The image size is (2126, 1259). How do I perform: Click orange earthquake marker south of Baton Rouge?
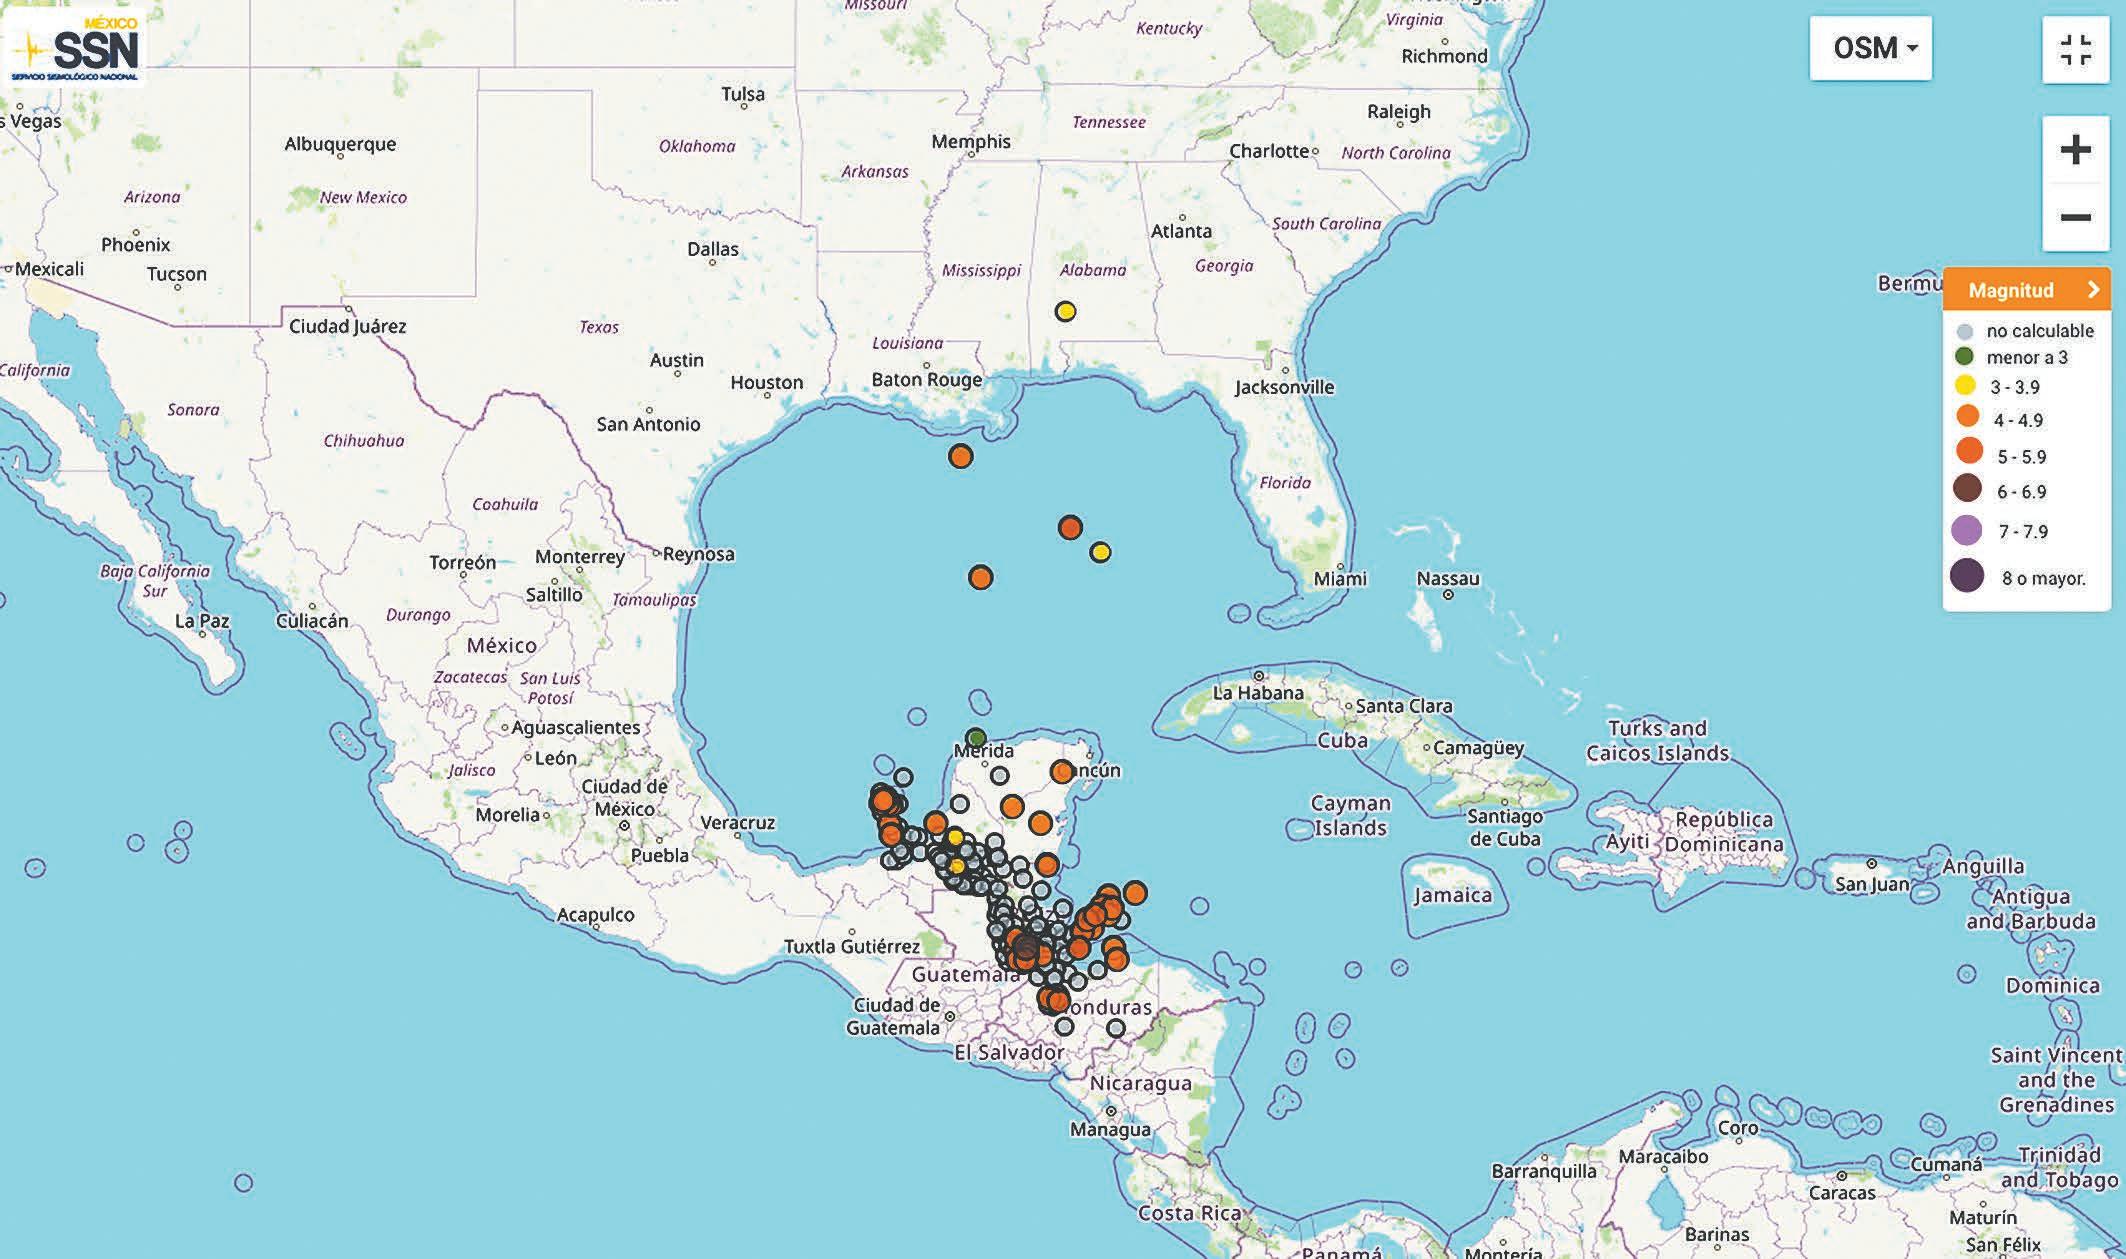pyautogui.click(x=960, y=456)
